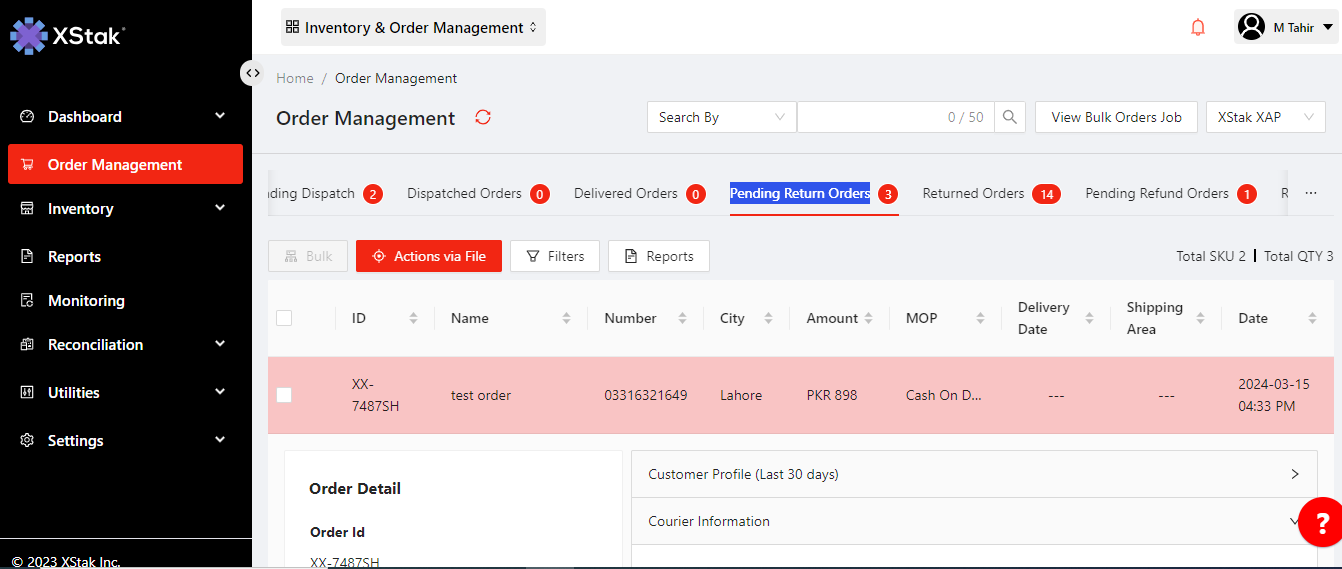The height and width of the screenshot is (569, 1342).
Task: Check the XX-7487SH order row checkbox
Action: [x=284, y=395]
